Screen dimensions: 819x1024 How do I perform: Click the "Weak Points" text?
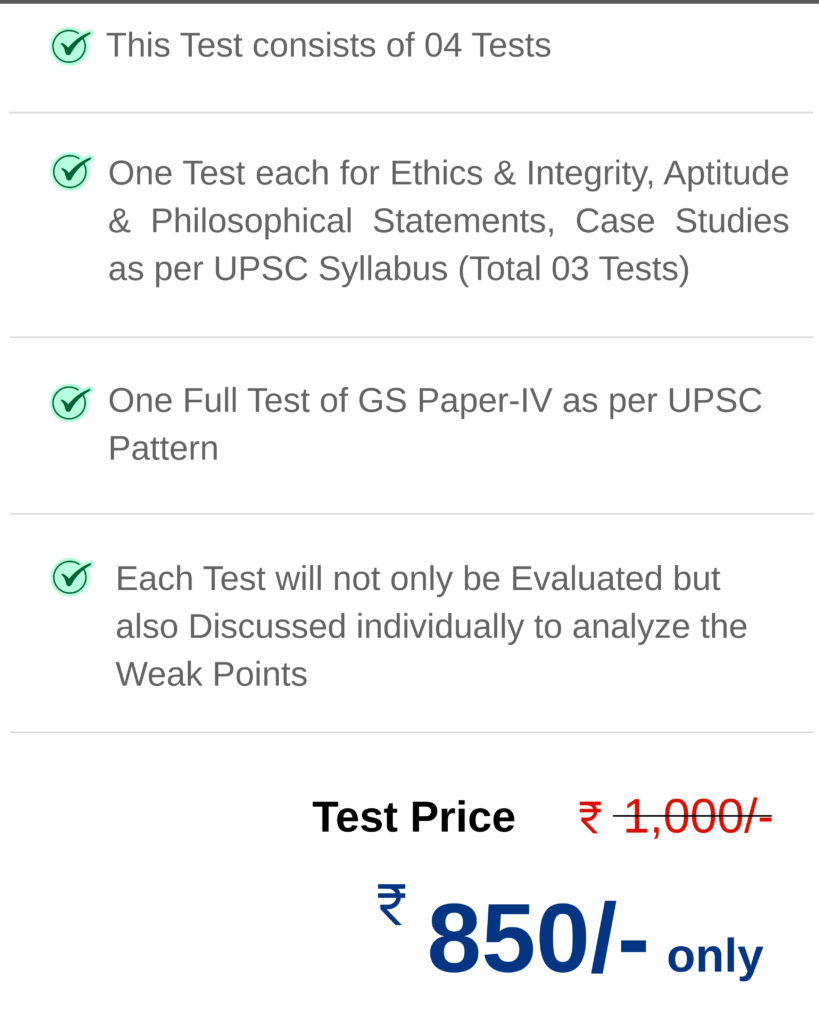(211, 675)
